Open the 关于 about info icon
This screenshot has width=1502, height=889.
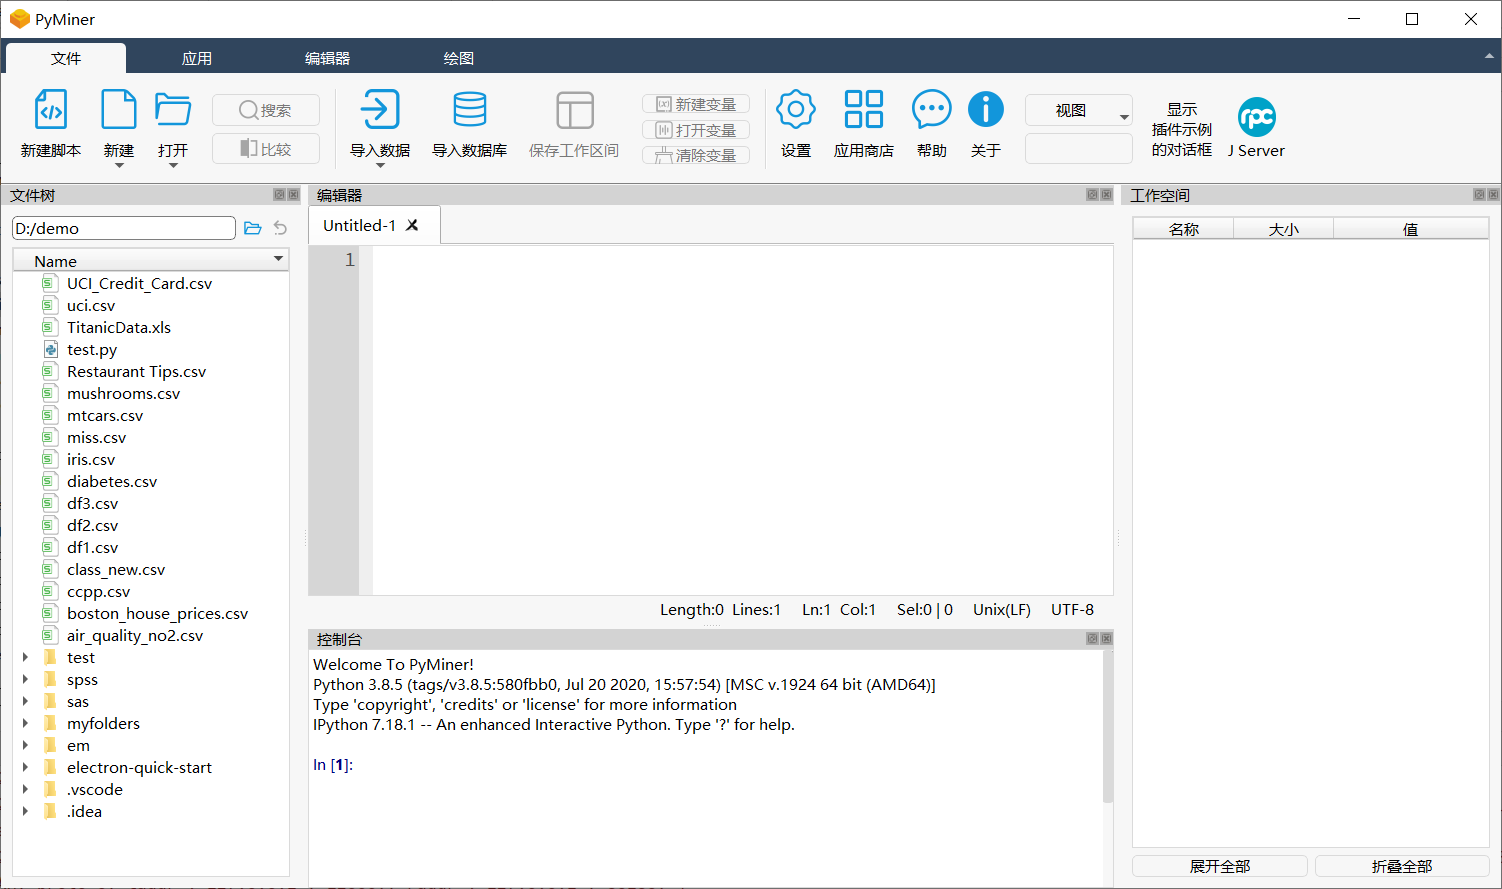point(986,110)
